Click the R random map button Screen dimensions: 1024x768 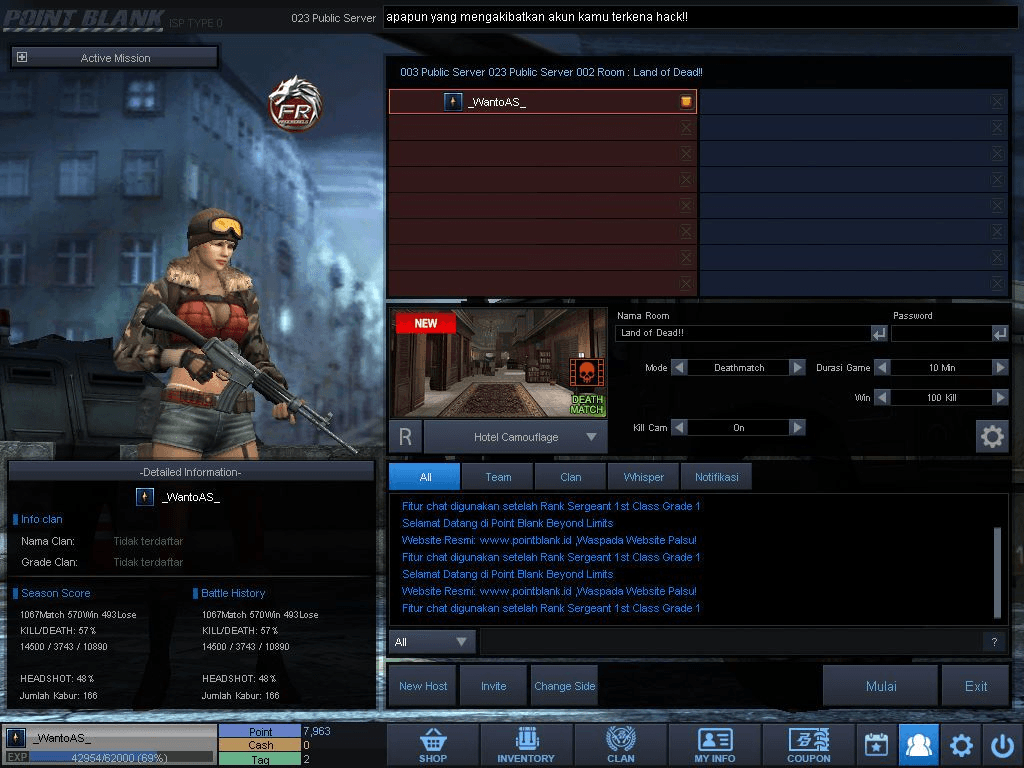tap(406, 436)
